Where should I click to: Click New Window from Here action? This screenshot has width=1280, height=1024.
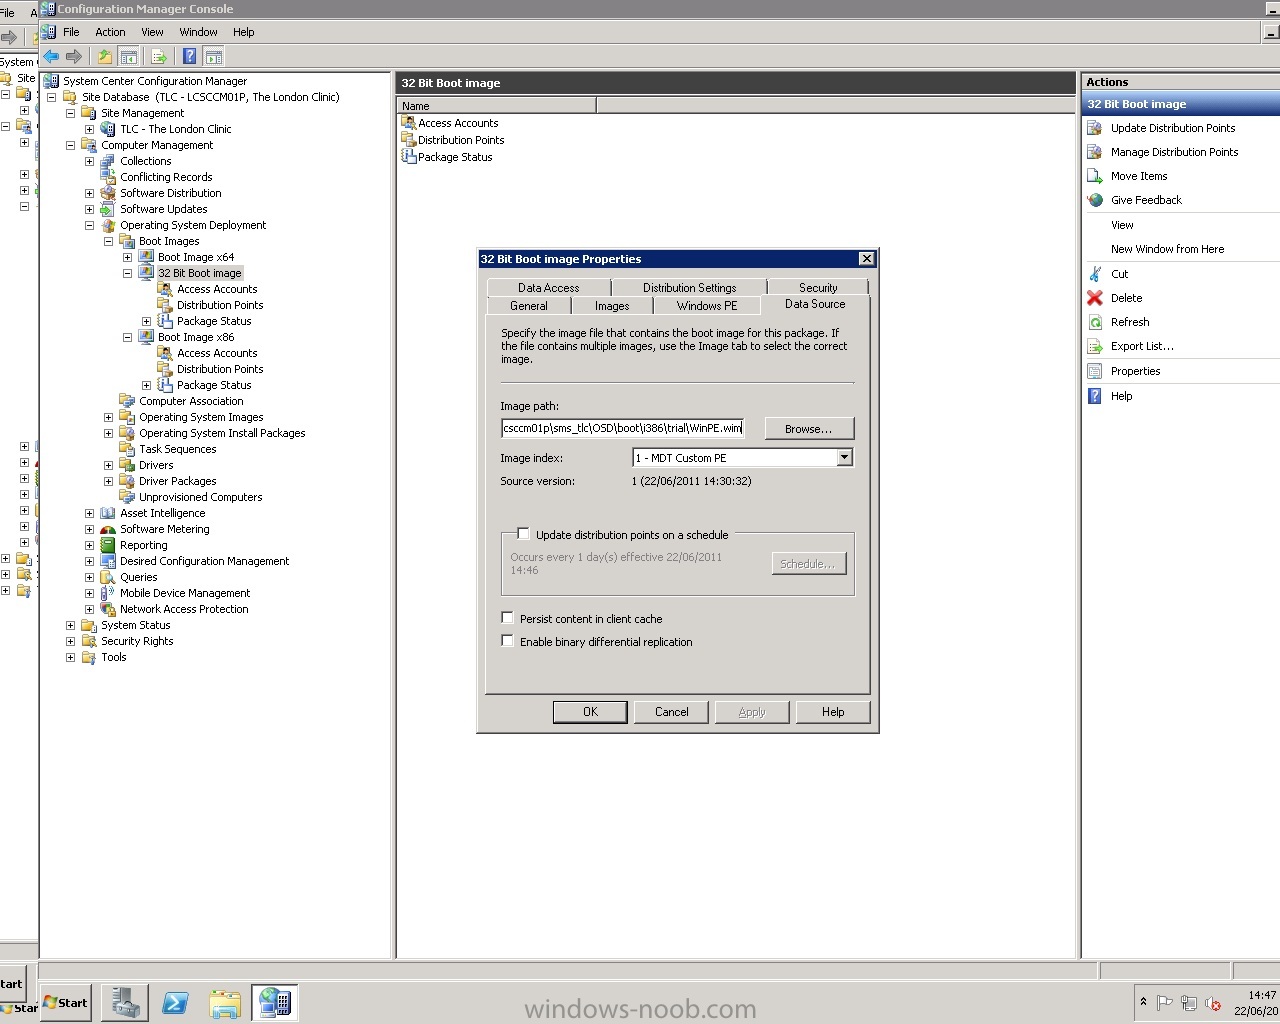(1167, 249)
